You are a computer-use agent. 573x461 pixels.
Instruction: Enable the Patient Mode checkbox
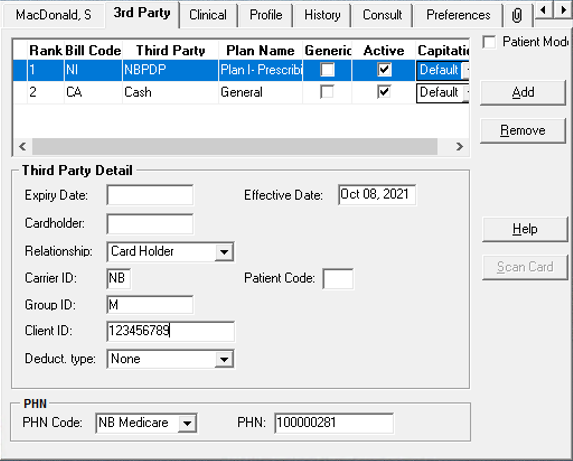click(x=489, y=42)
